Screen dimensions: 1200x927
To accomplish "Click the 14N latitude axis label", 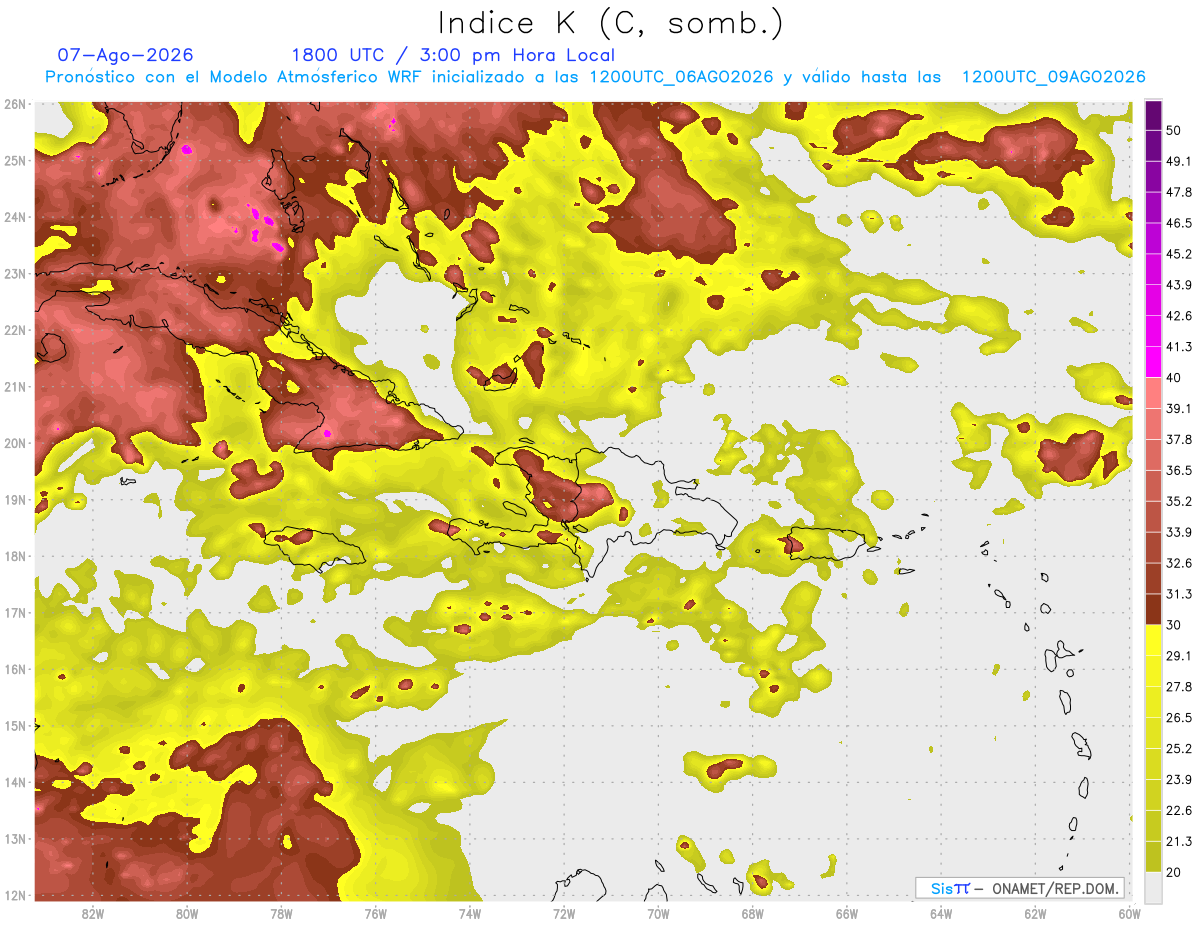I will 15,782.
